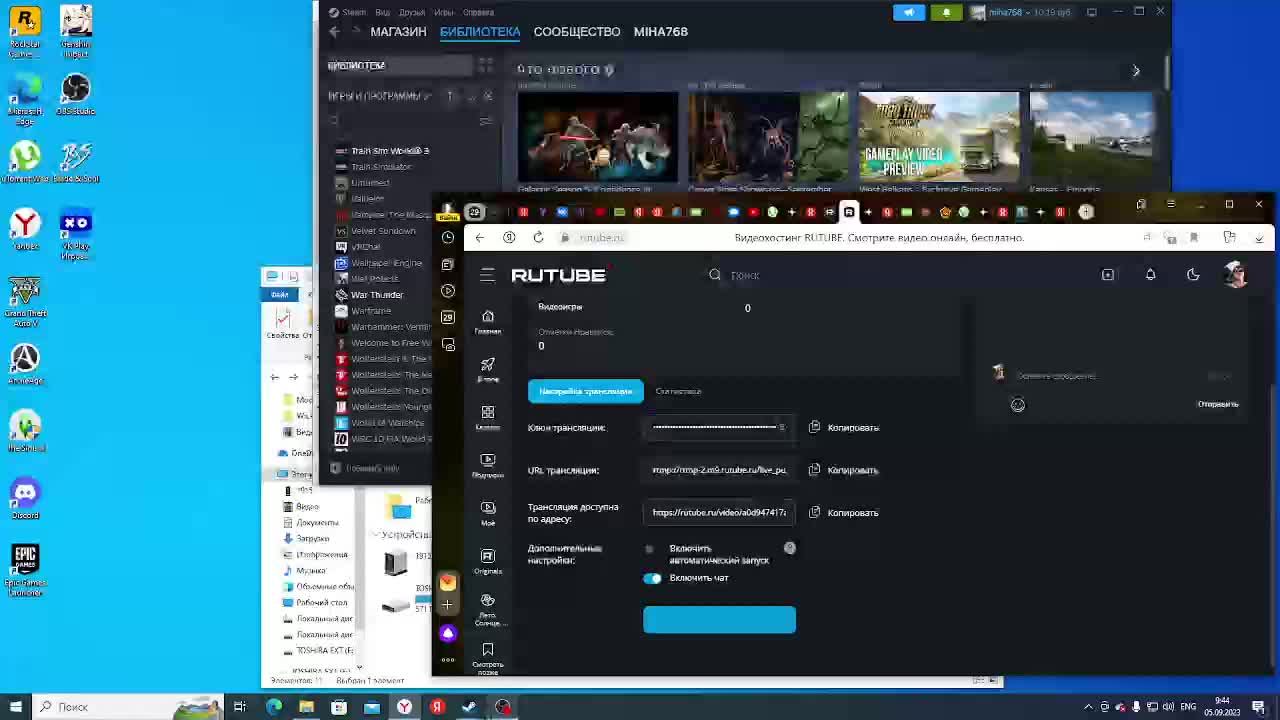This screenshot has height=720, width=1280.
Task: Go back in Steam navigation
Action: (335, 32)
